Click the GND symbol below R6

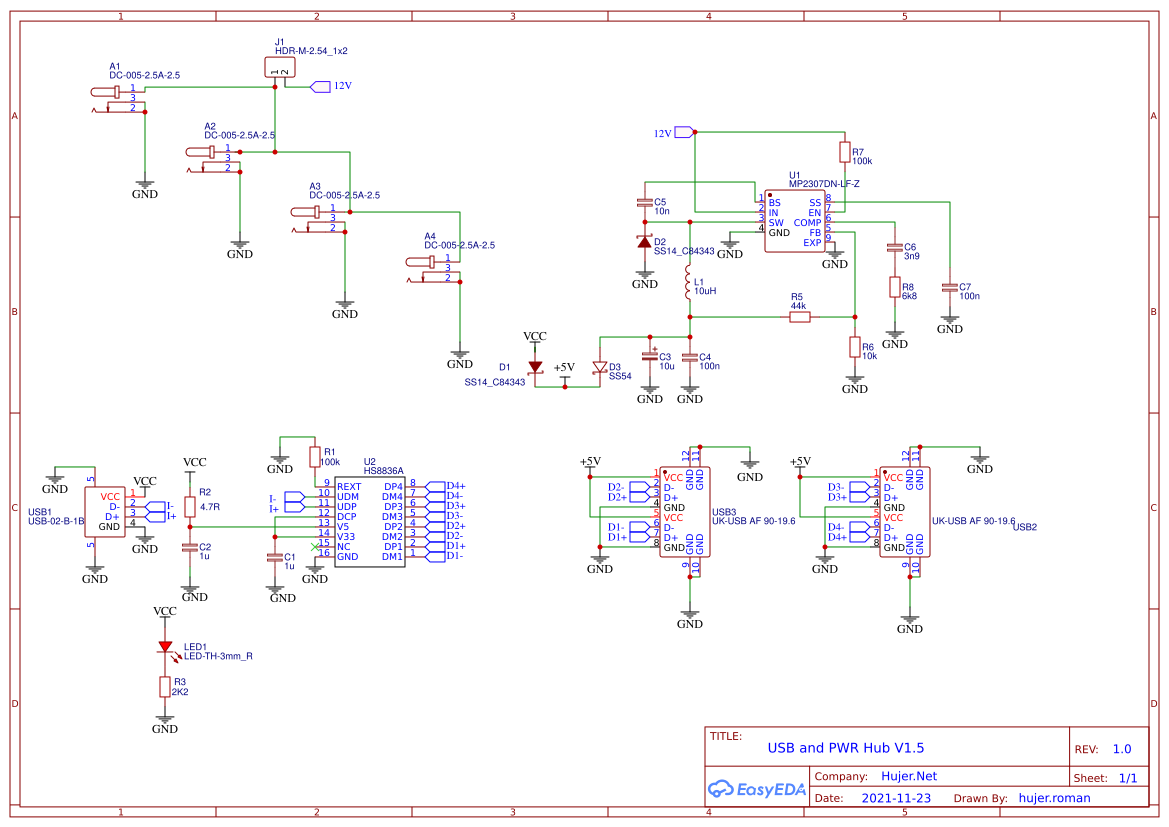tap(855, 385)
